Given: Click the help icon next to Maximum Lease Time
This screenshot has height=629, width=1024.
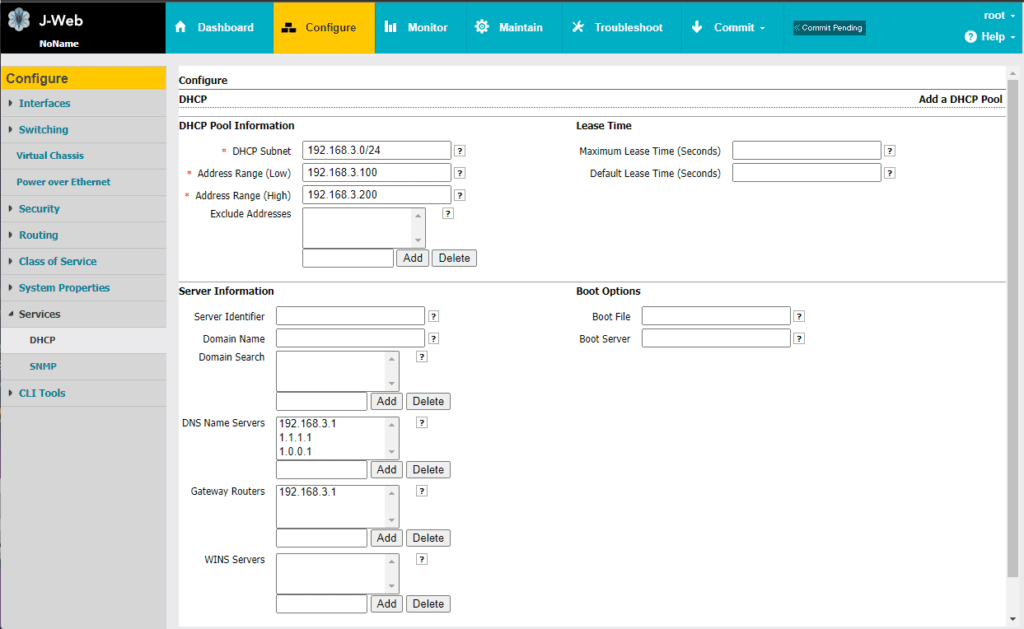Looking at the screenshot, I should point(889,151).
